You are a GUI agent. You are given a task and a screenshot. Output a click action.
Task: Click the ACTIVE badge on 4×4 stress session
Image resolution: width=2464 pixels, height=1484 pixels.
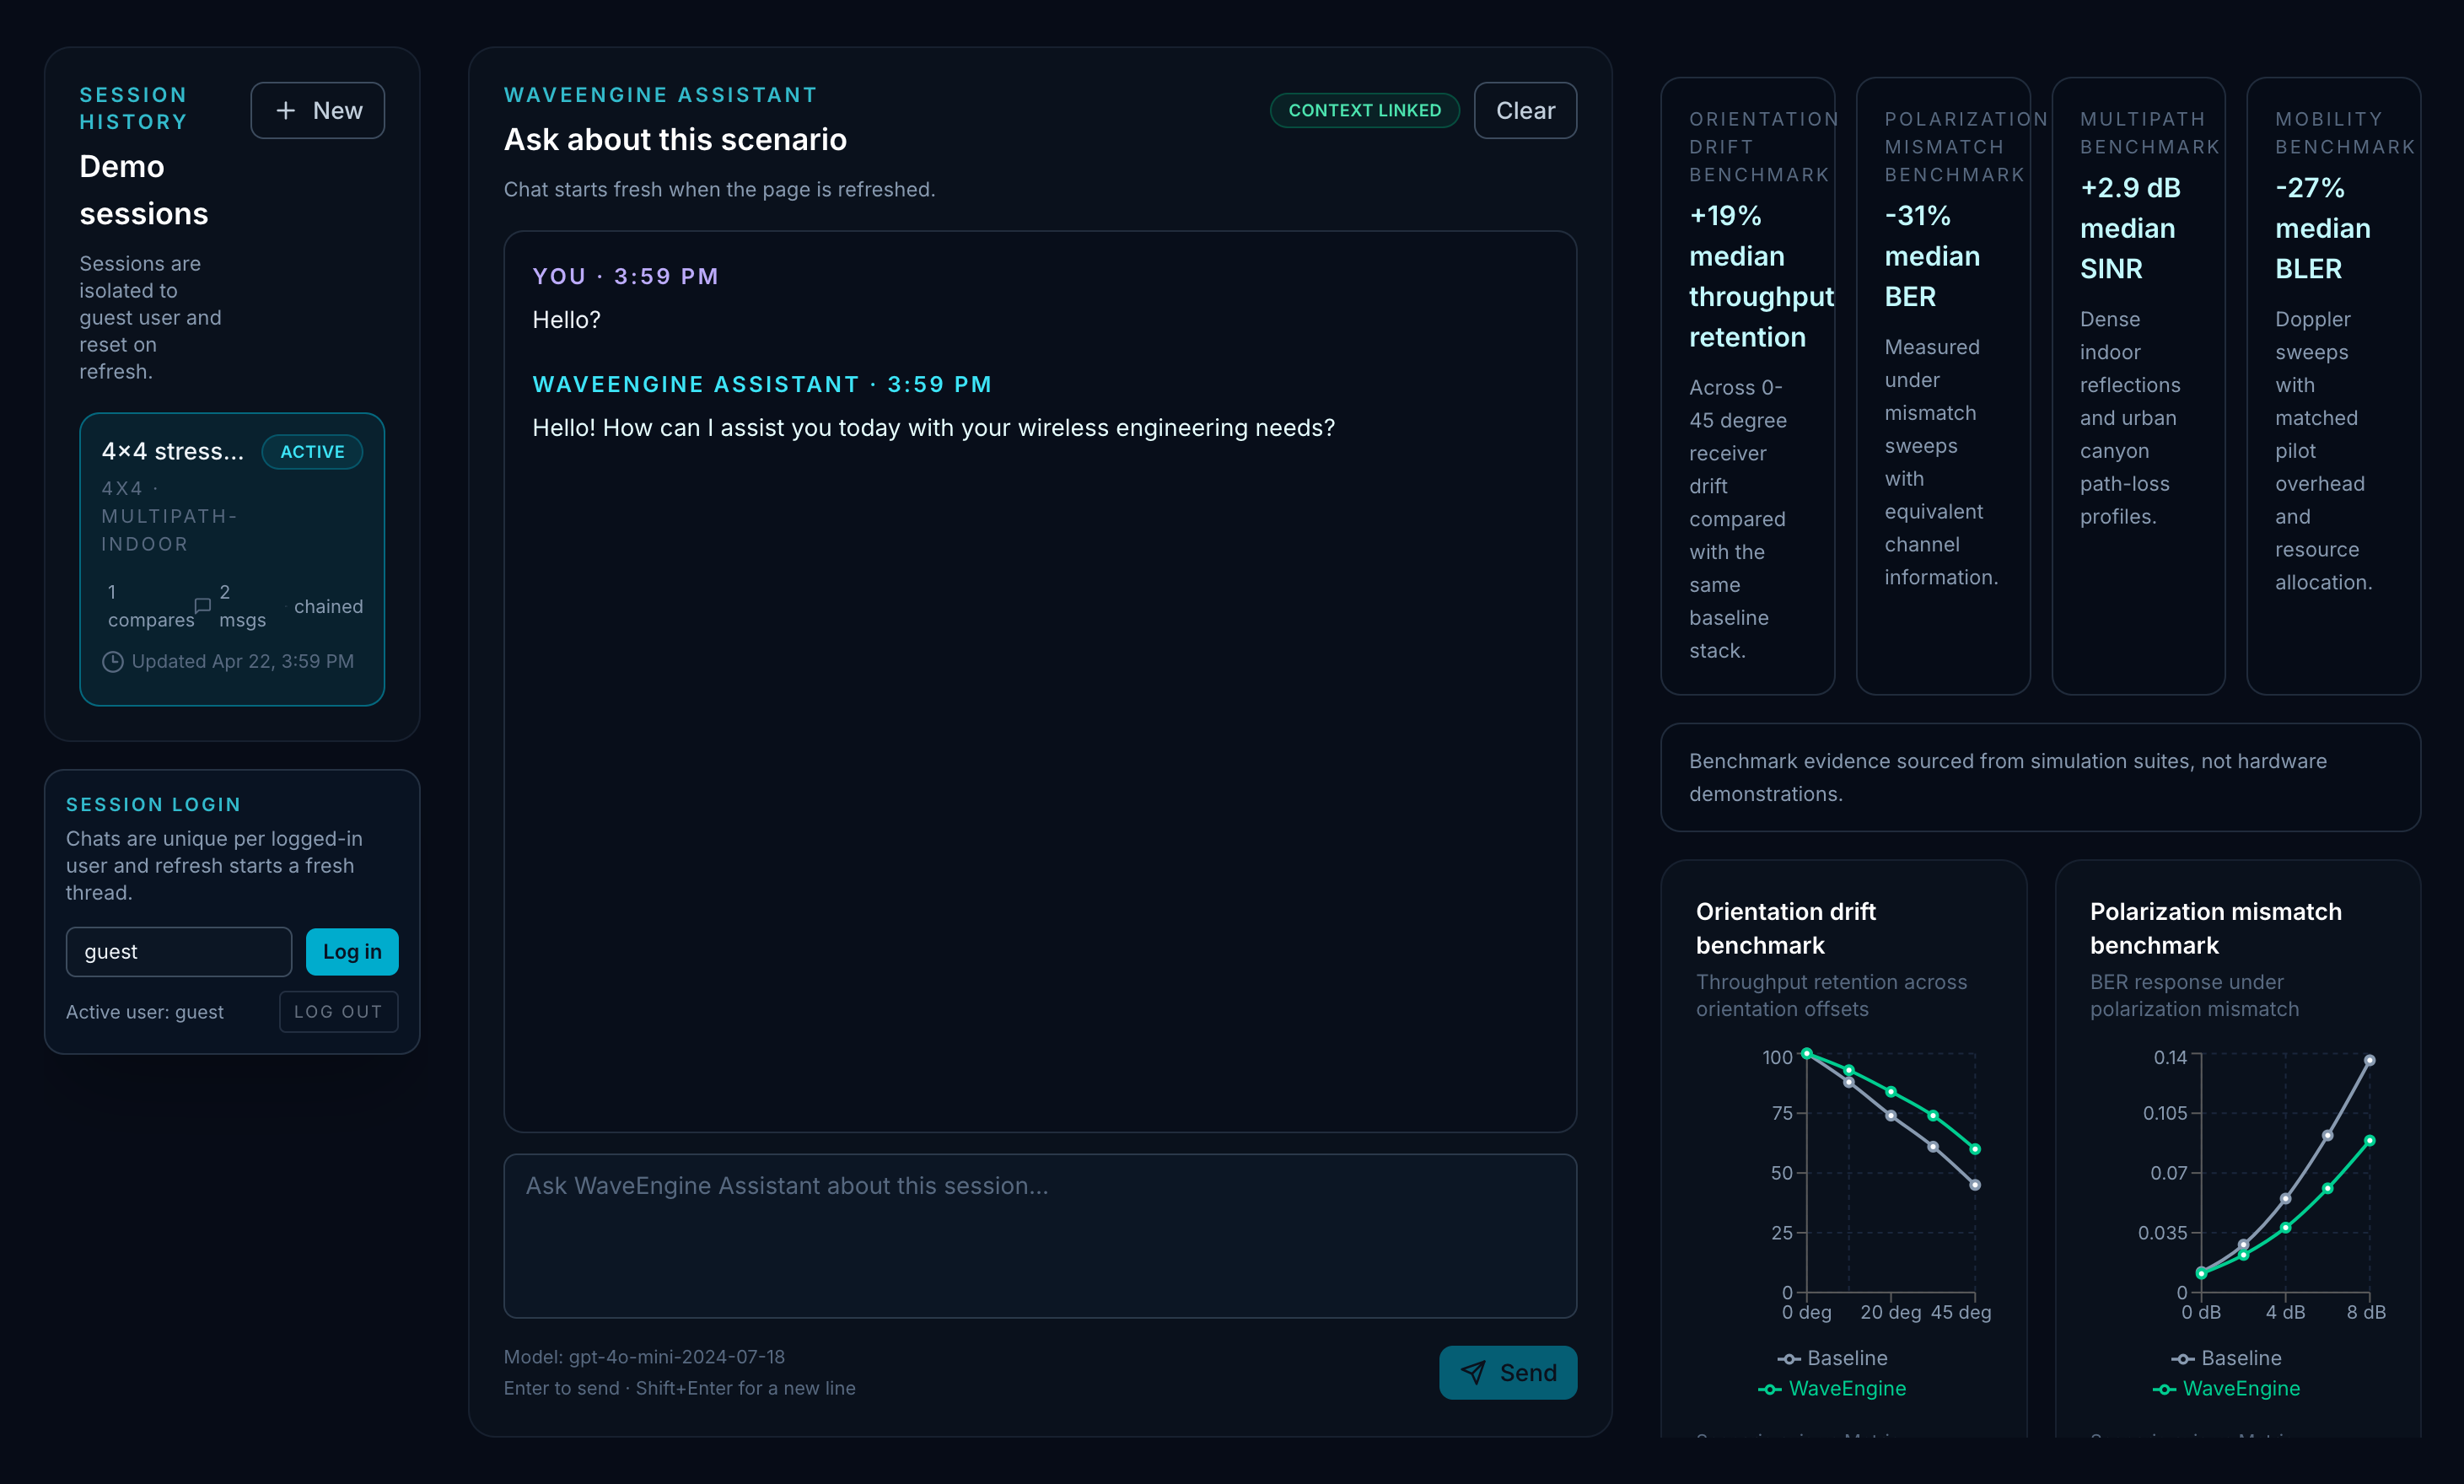(312, 451)
